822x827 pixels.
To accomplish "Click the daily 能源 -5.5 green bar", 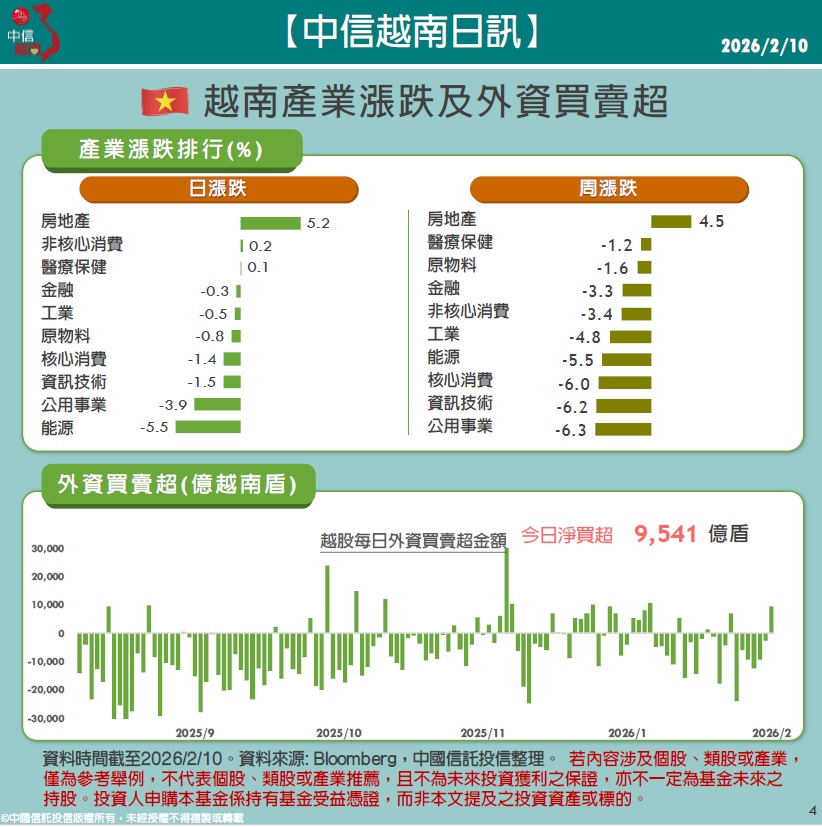I will [208, 427].
